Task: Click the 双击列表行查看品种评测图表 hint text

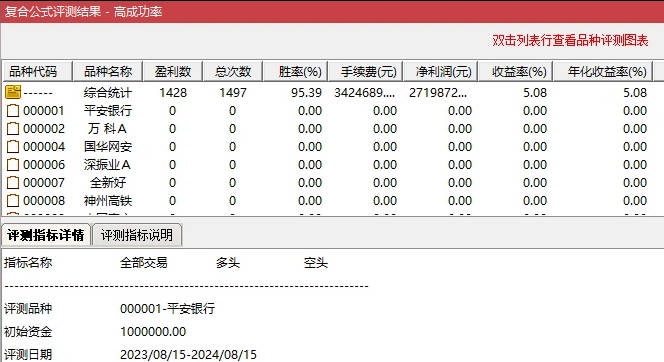Action: tap(570, 41)
